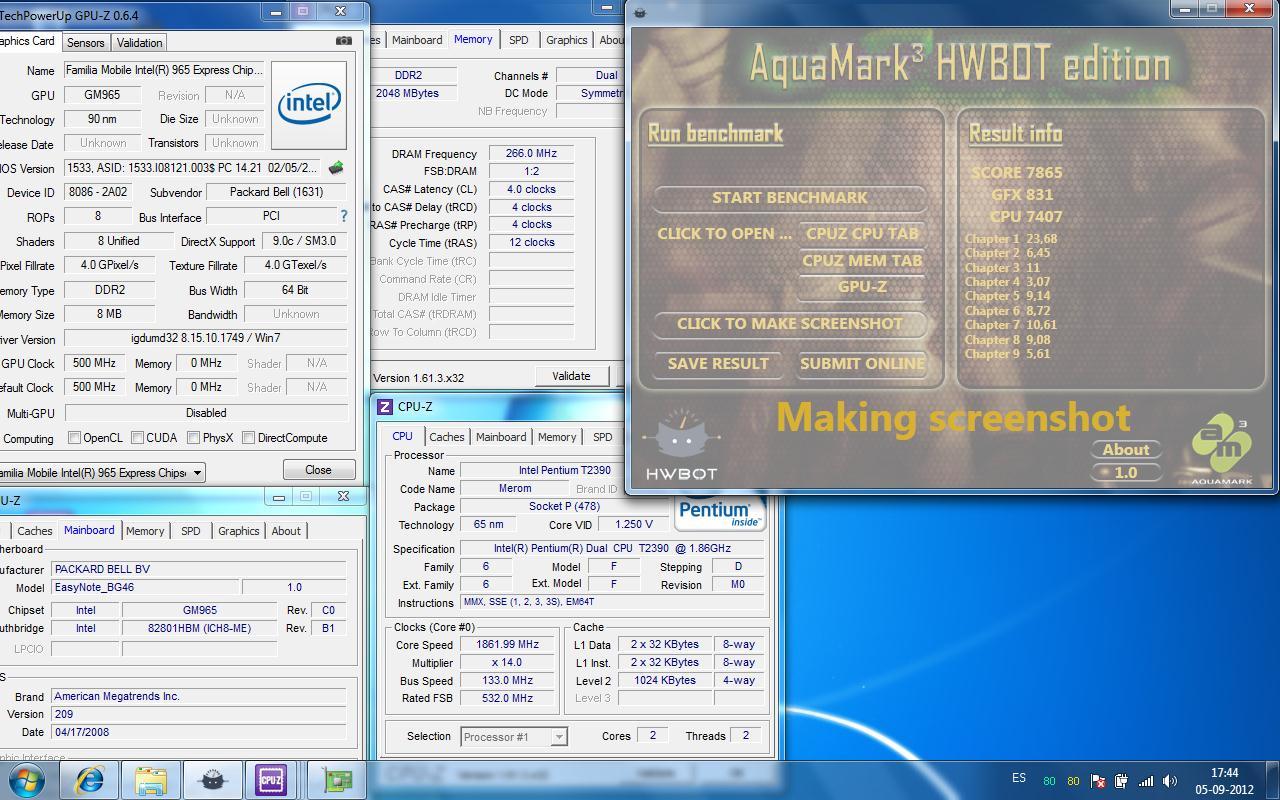Click the START BENCHMARK button
This screenshot has height=800, width=1280.
point(790,197)
